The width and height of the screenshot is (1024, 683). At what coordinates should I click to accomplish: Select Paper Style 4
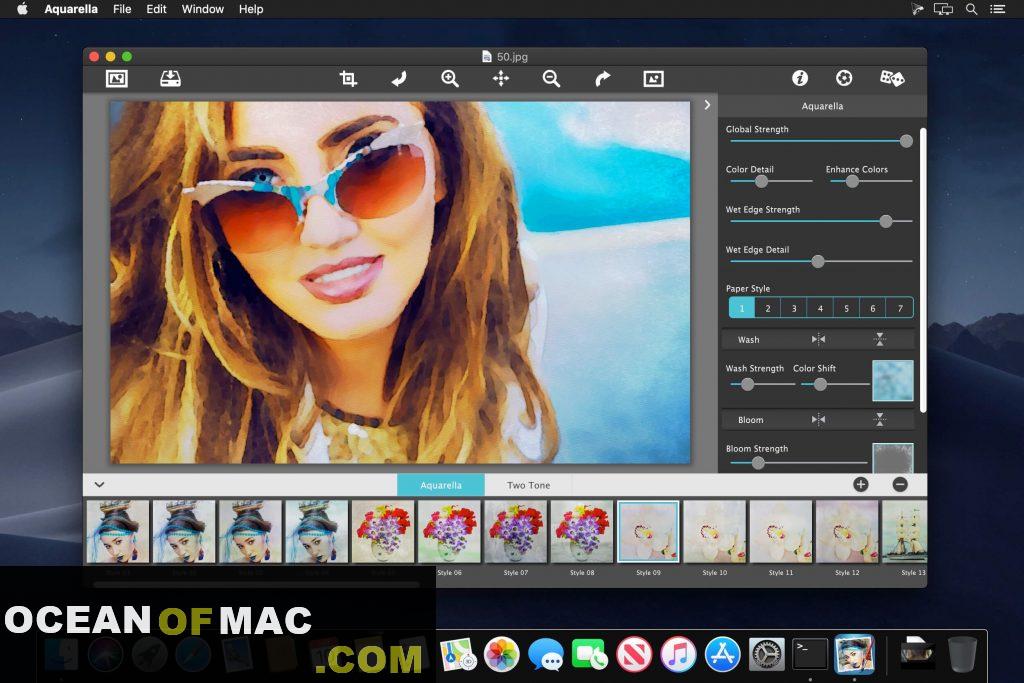820,308
